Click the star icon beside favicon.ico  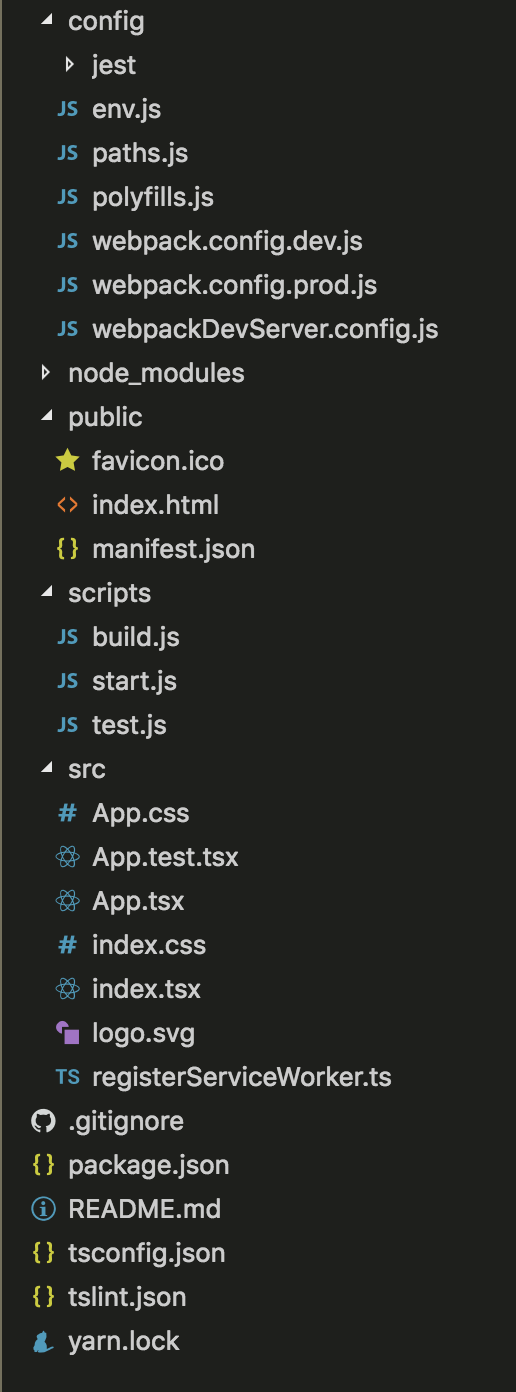pyautogui.click(x=67, y=461)
